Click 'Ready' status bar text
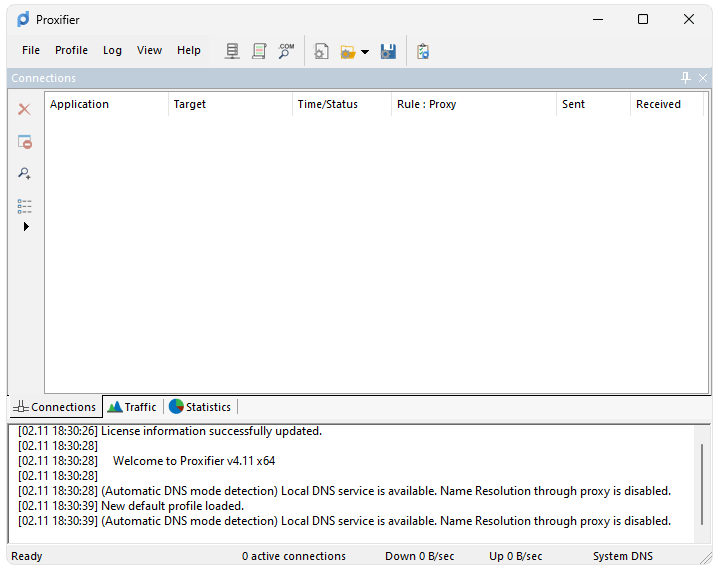The width and height of the screenshot is (720, 570). [27, 556]
